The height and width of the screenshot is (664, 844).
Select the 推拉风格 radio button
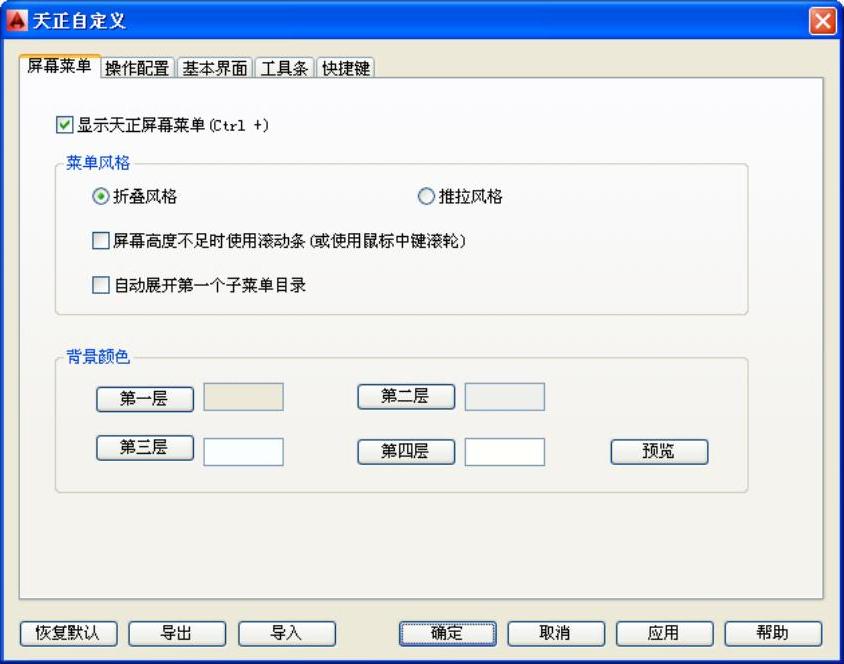[x=426, y=196]
